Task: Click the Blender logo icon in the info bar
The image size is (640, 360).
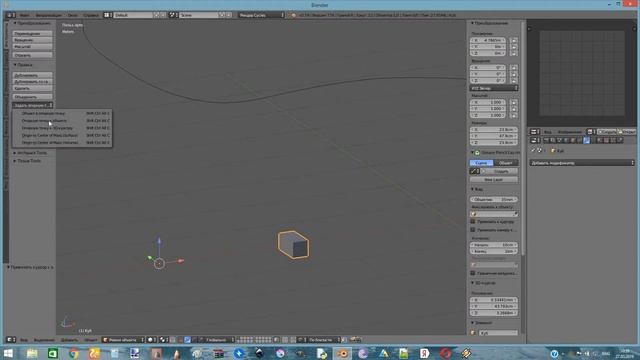Action: coord(293,15)
